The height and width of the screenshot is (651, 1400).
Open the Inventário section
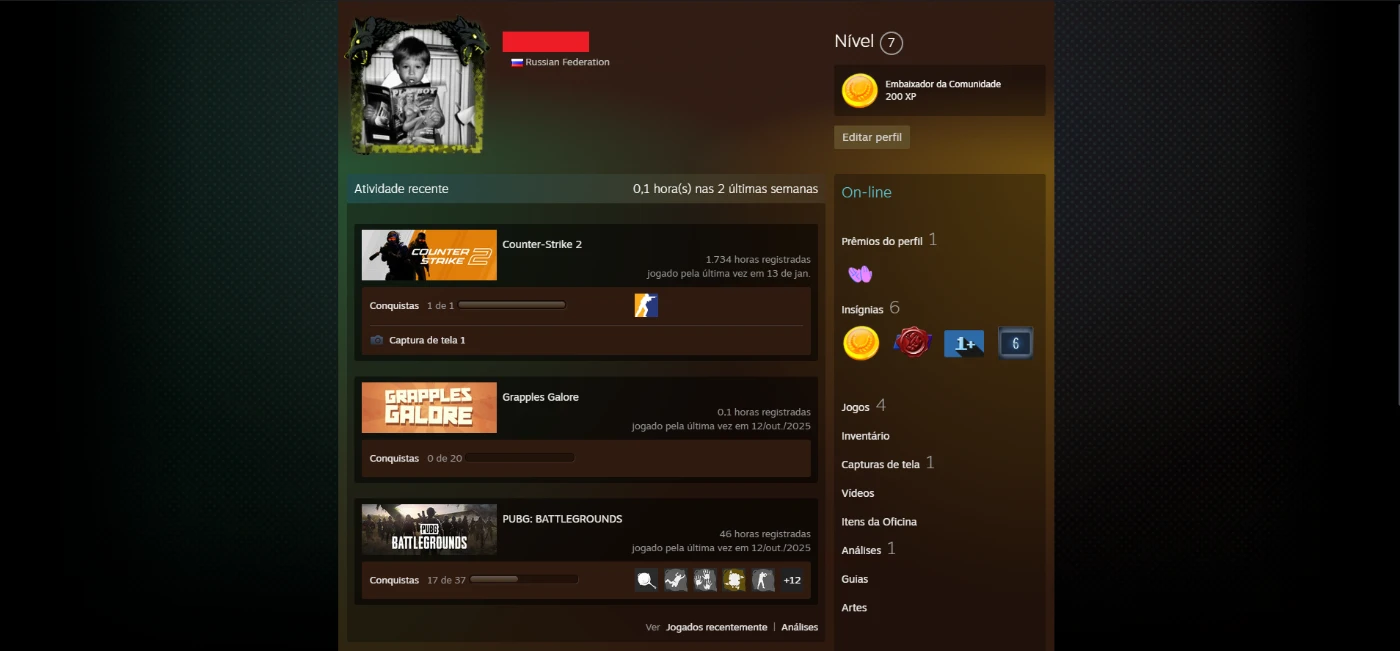coord(865,436)
